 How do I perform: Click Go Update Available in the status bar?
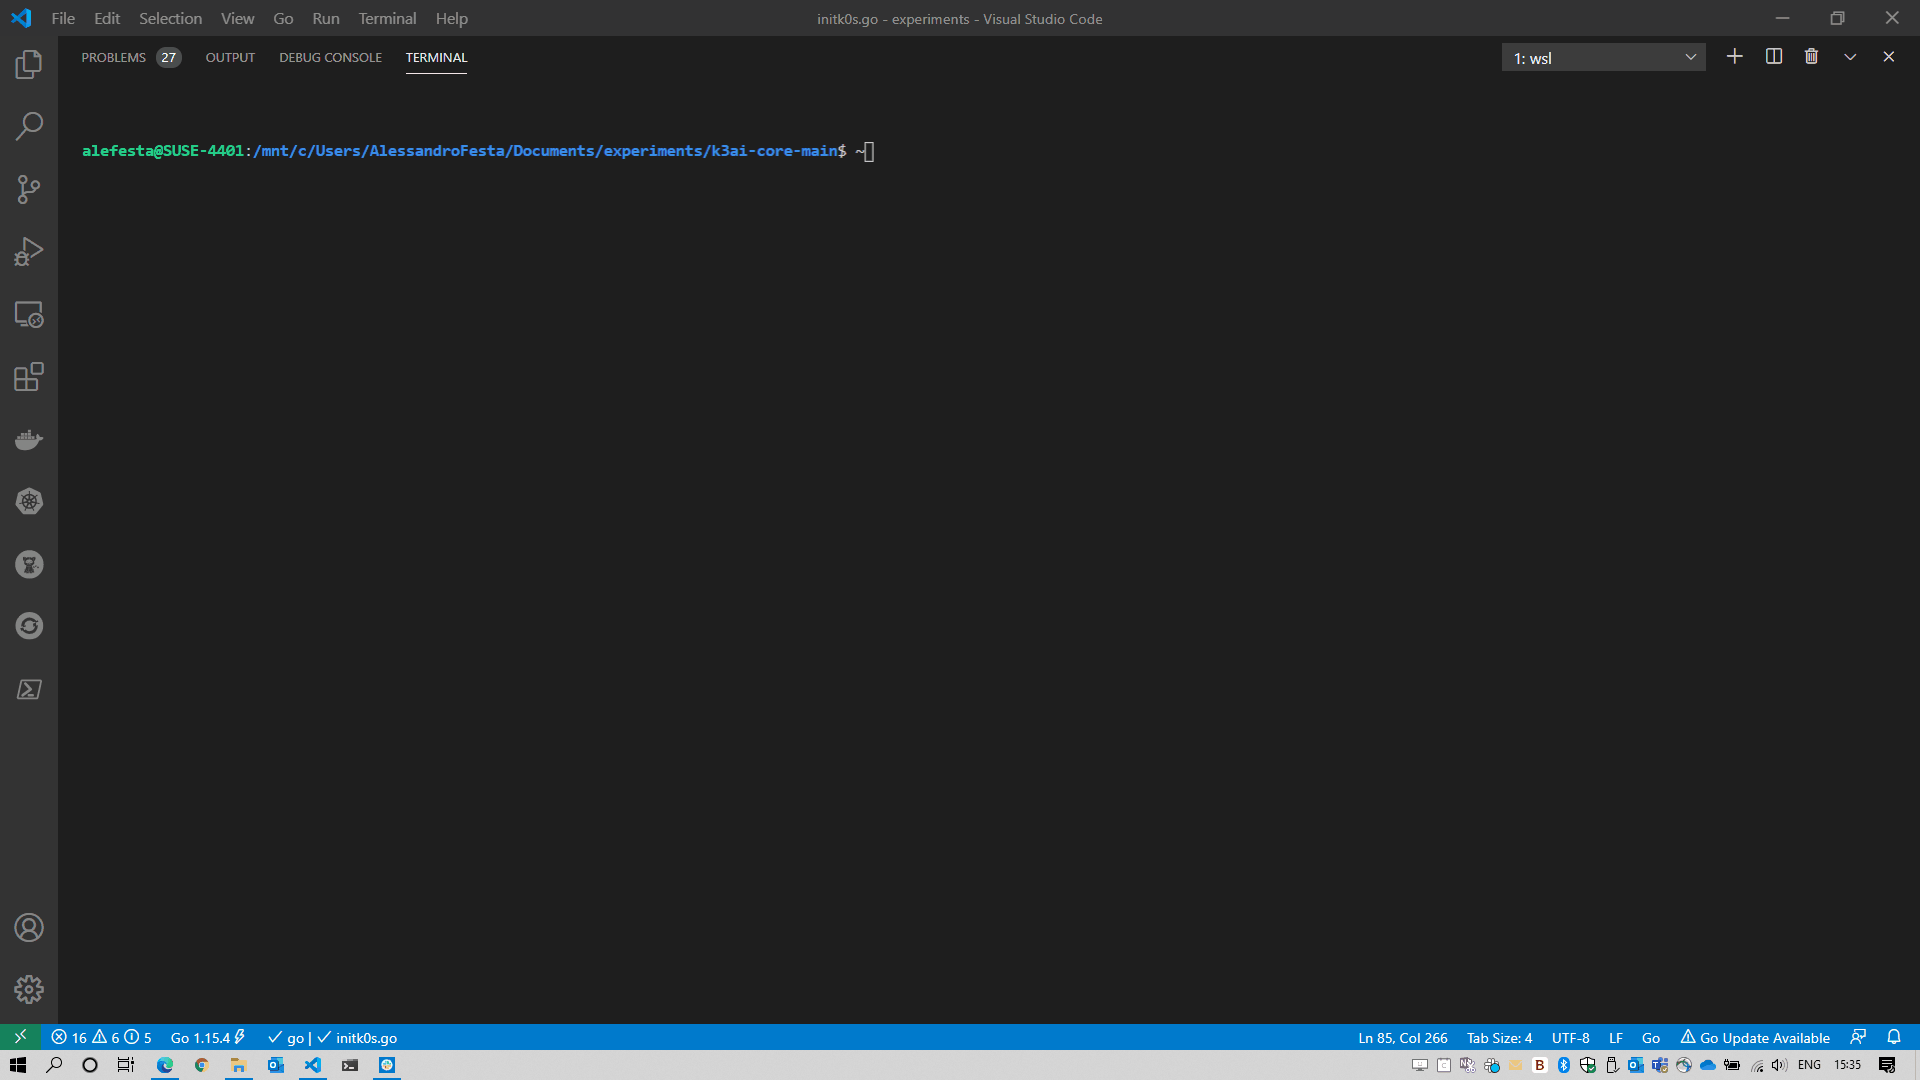(1755, 1038)
